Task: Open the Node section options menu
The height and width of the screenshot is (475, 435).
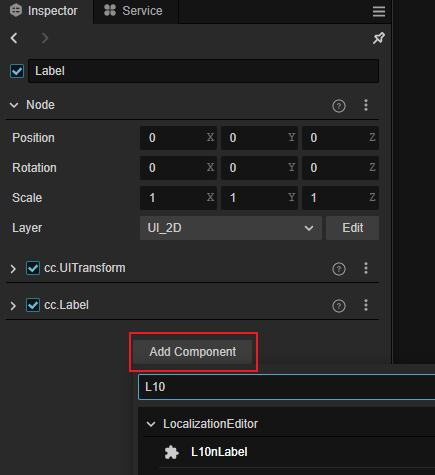Action: click(366, 105)
